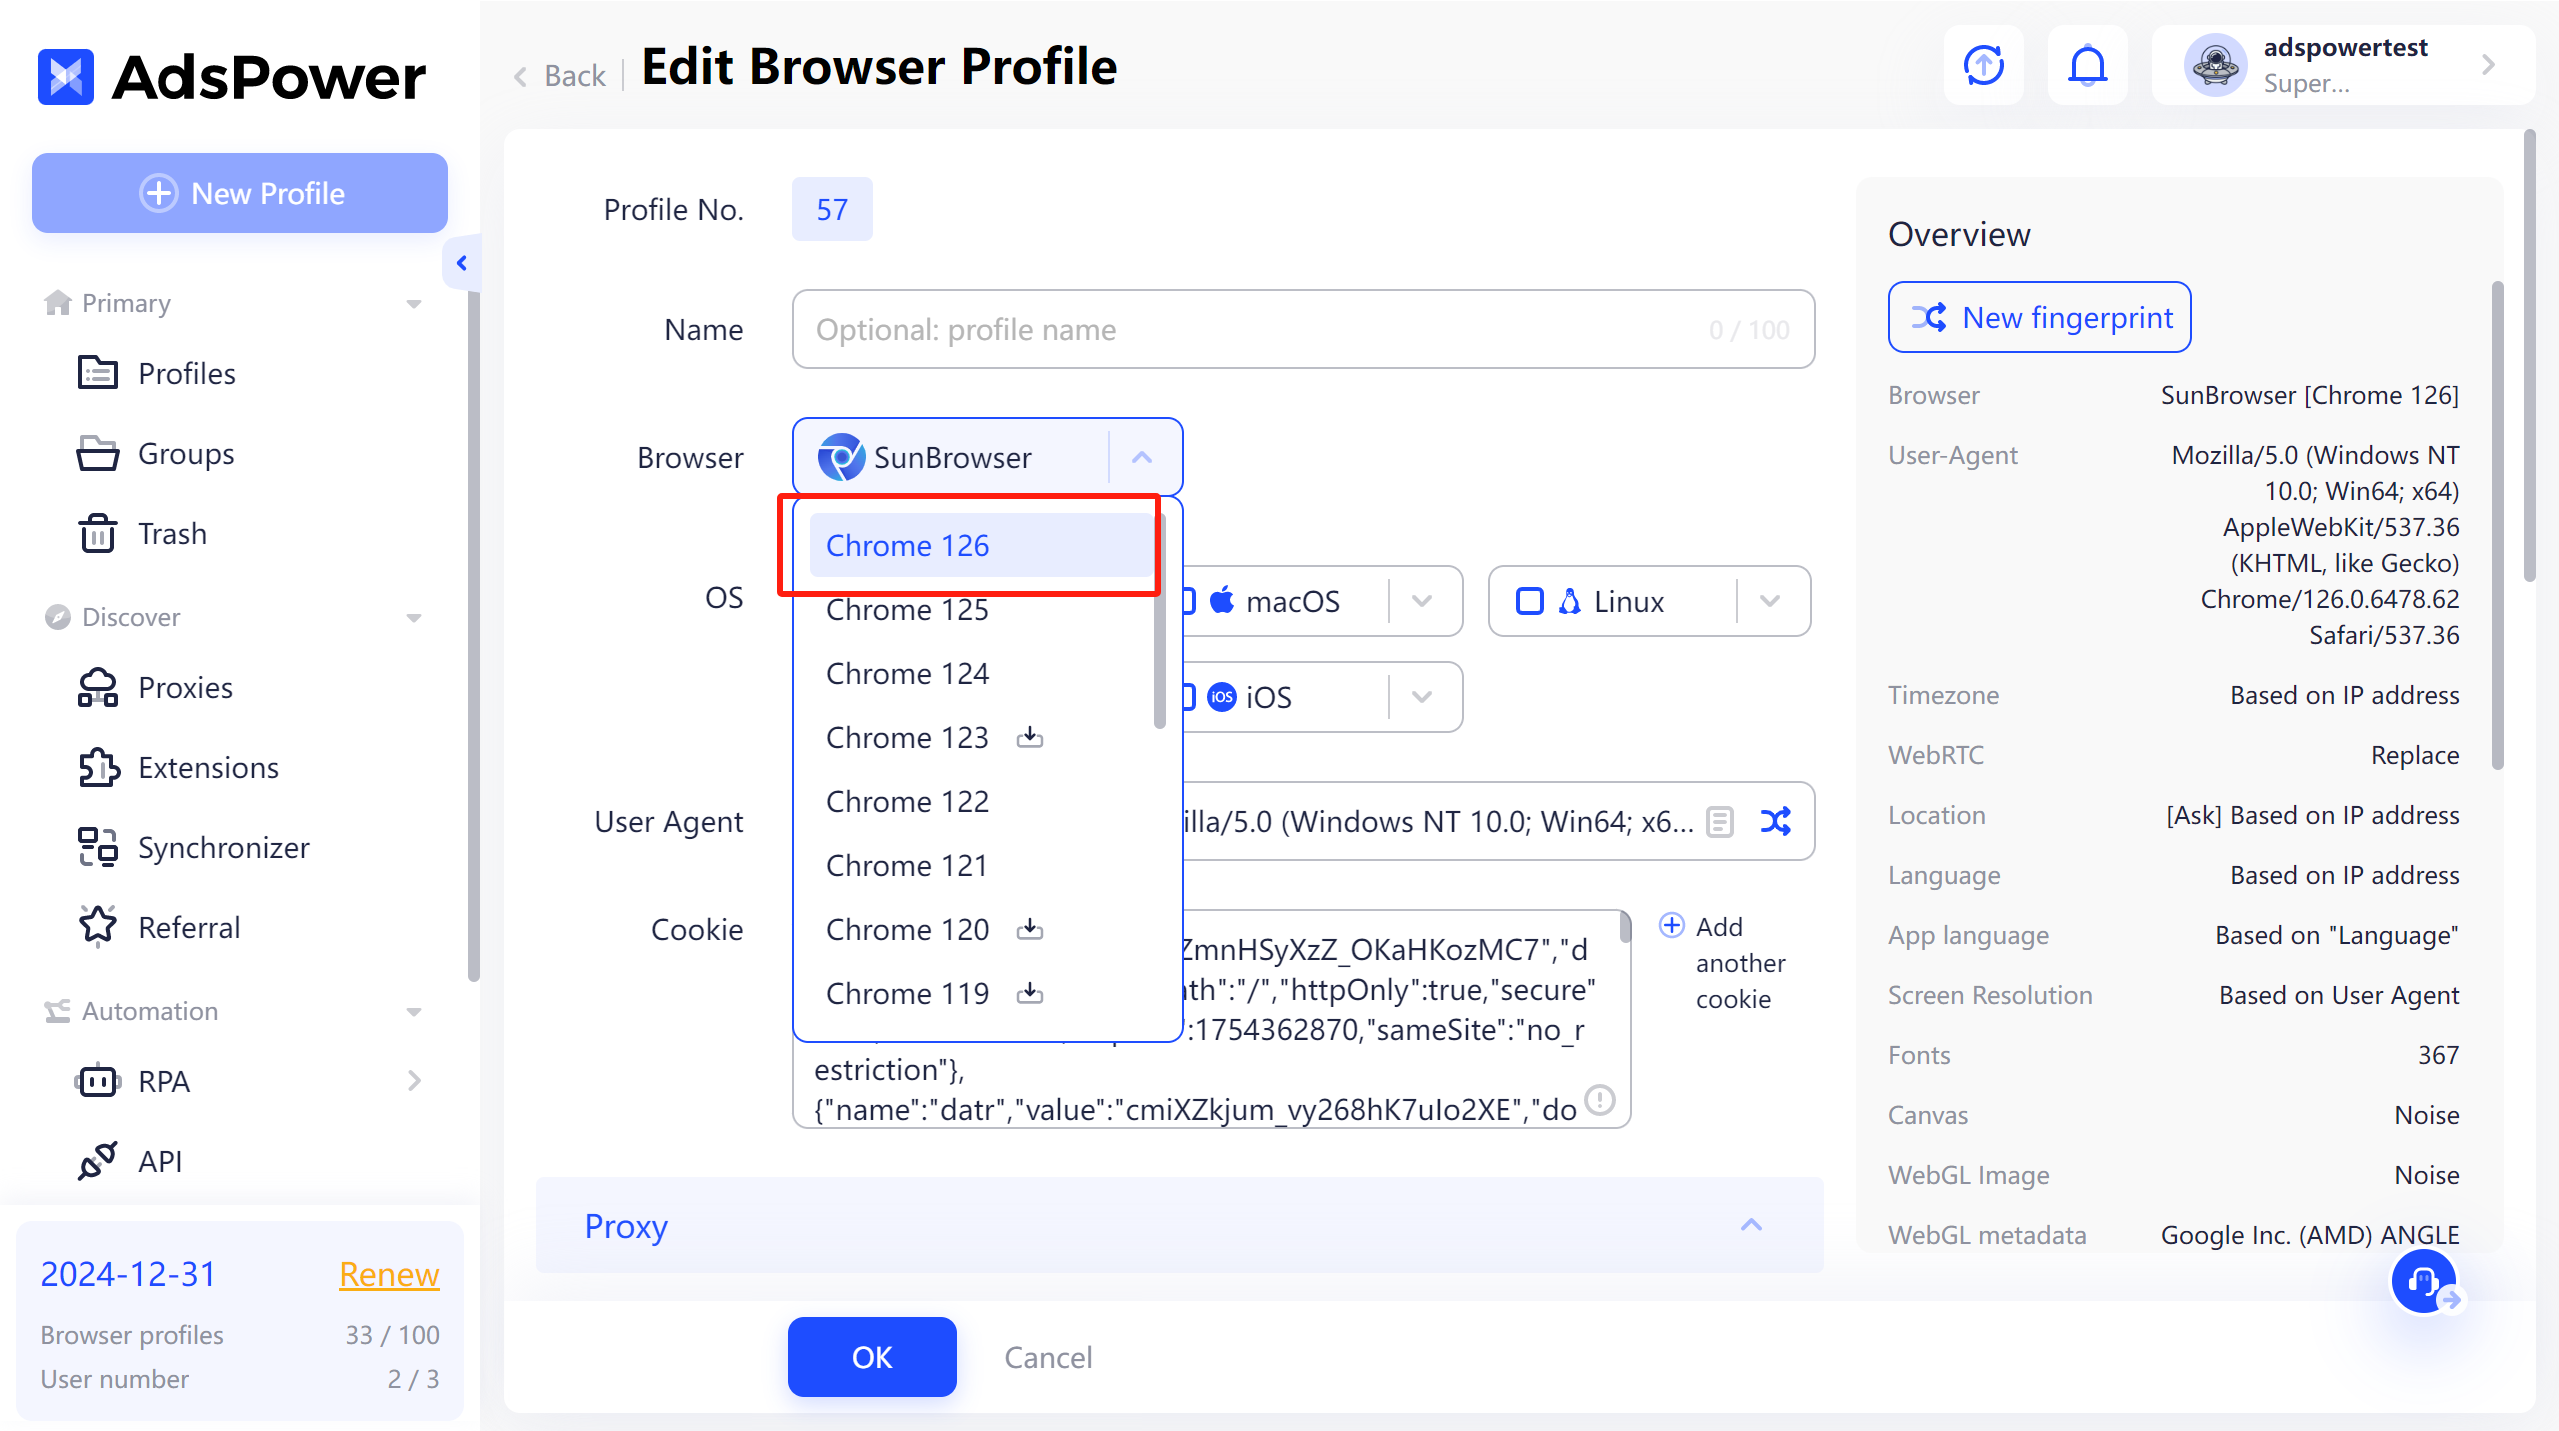The height and width of the screenshot is (1431, 2559).
Task: Click the update upload icon in header
Action: point(1984,66)
